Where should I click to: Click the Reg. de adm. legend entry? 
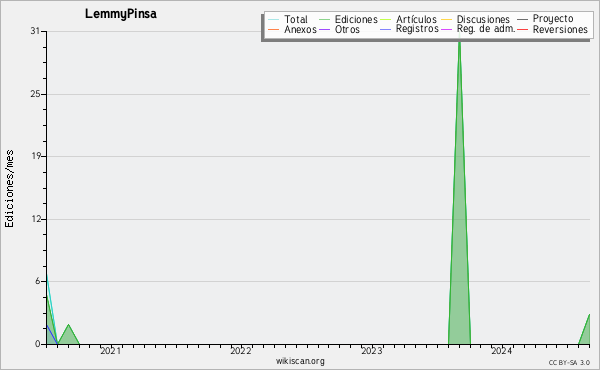click(478, 29)
